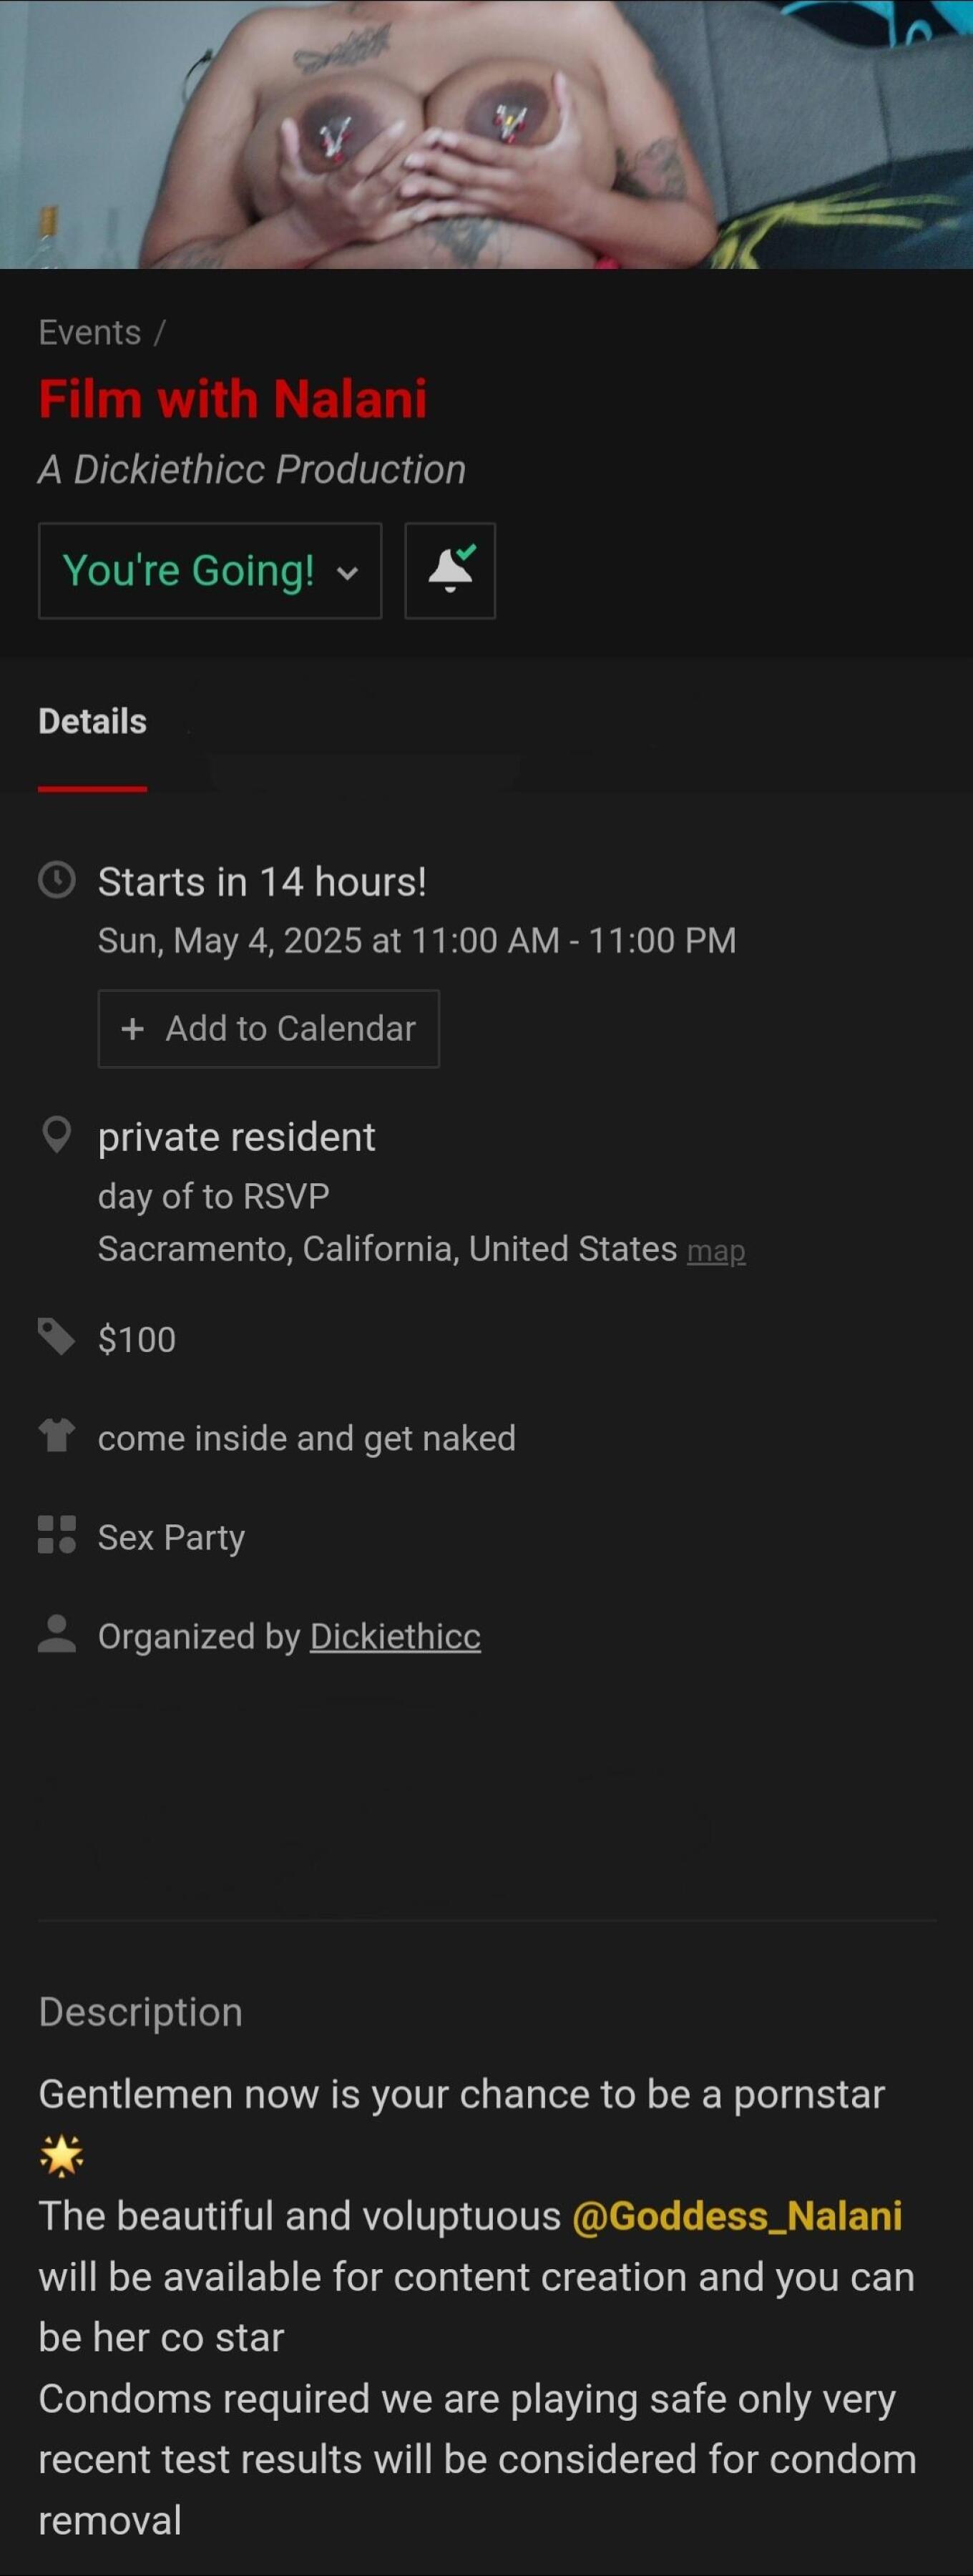973x2576 pixels.
Task: Click the $100 price text
Action: click(137, 1339)
